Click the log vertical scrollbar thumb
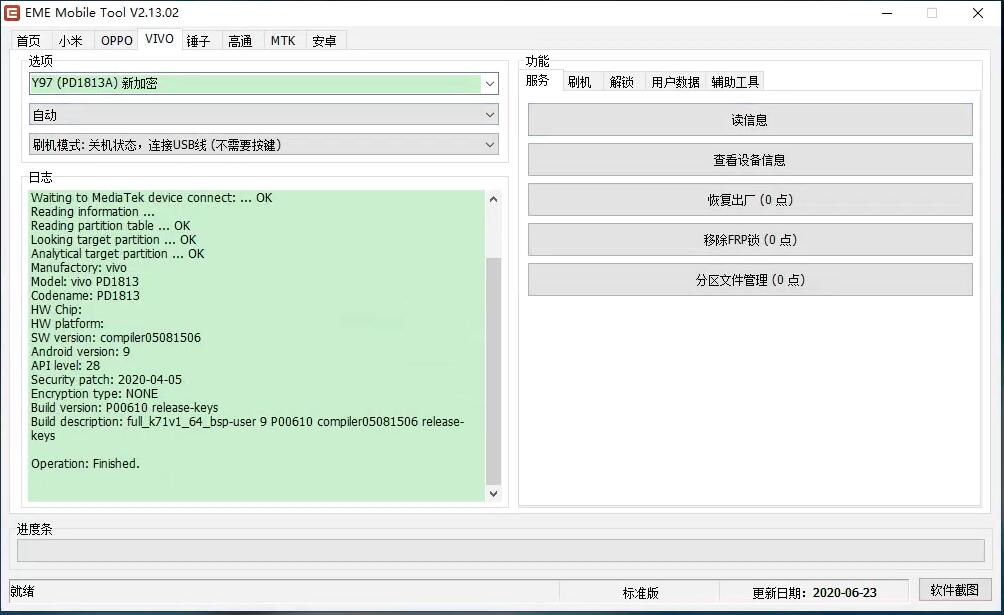This screenshot has width=1004, height=615. [493, 370]
